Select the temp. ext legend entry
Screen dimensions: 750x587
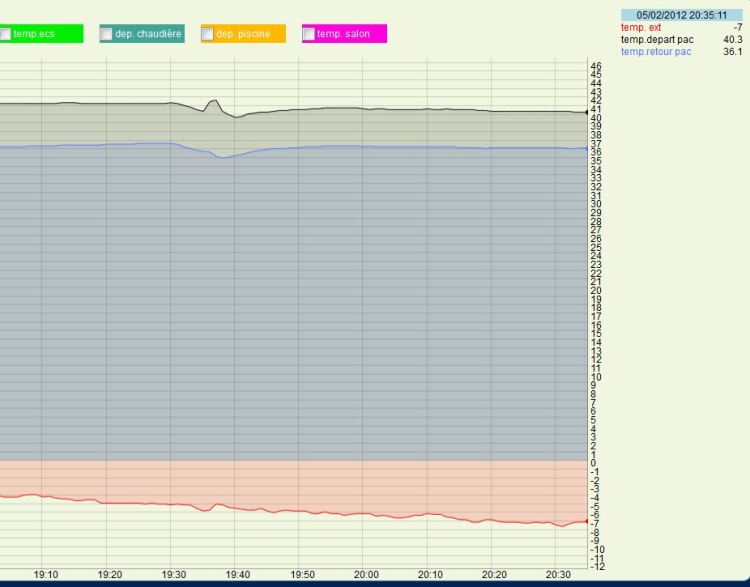click(x=641, y=28)
